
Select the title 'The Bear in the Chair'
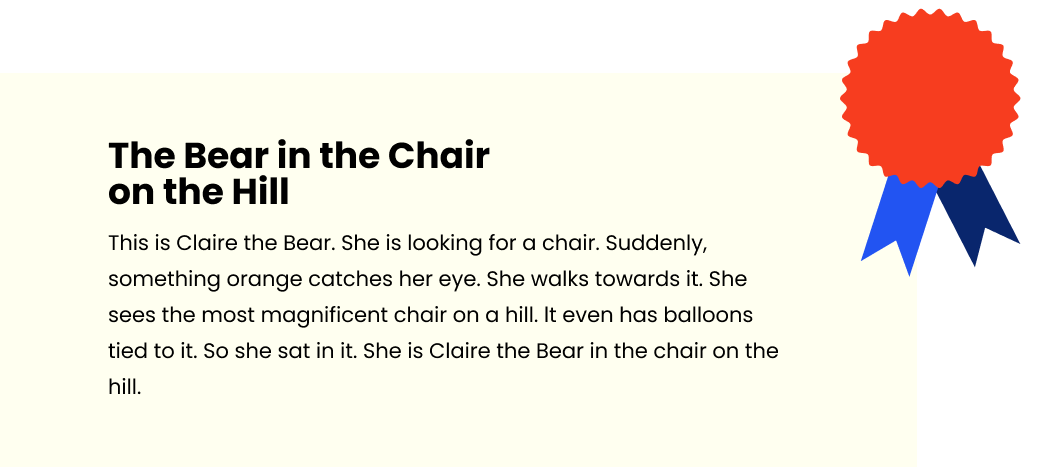click(x=299, y=156)
